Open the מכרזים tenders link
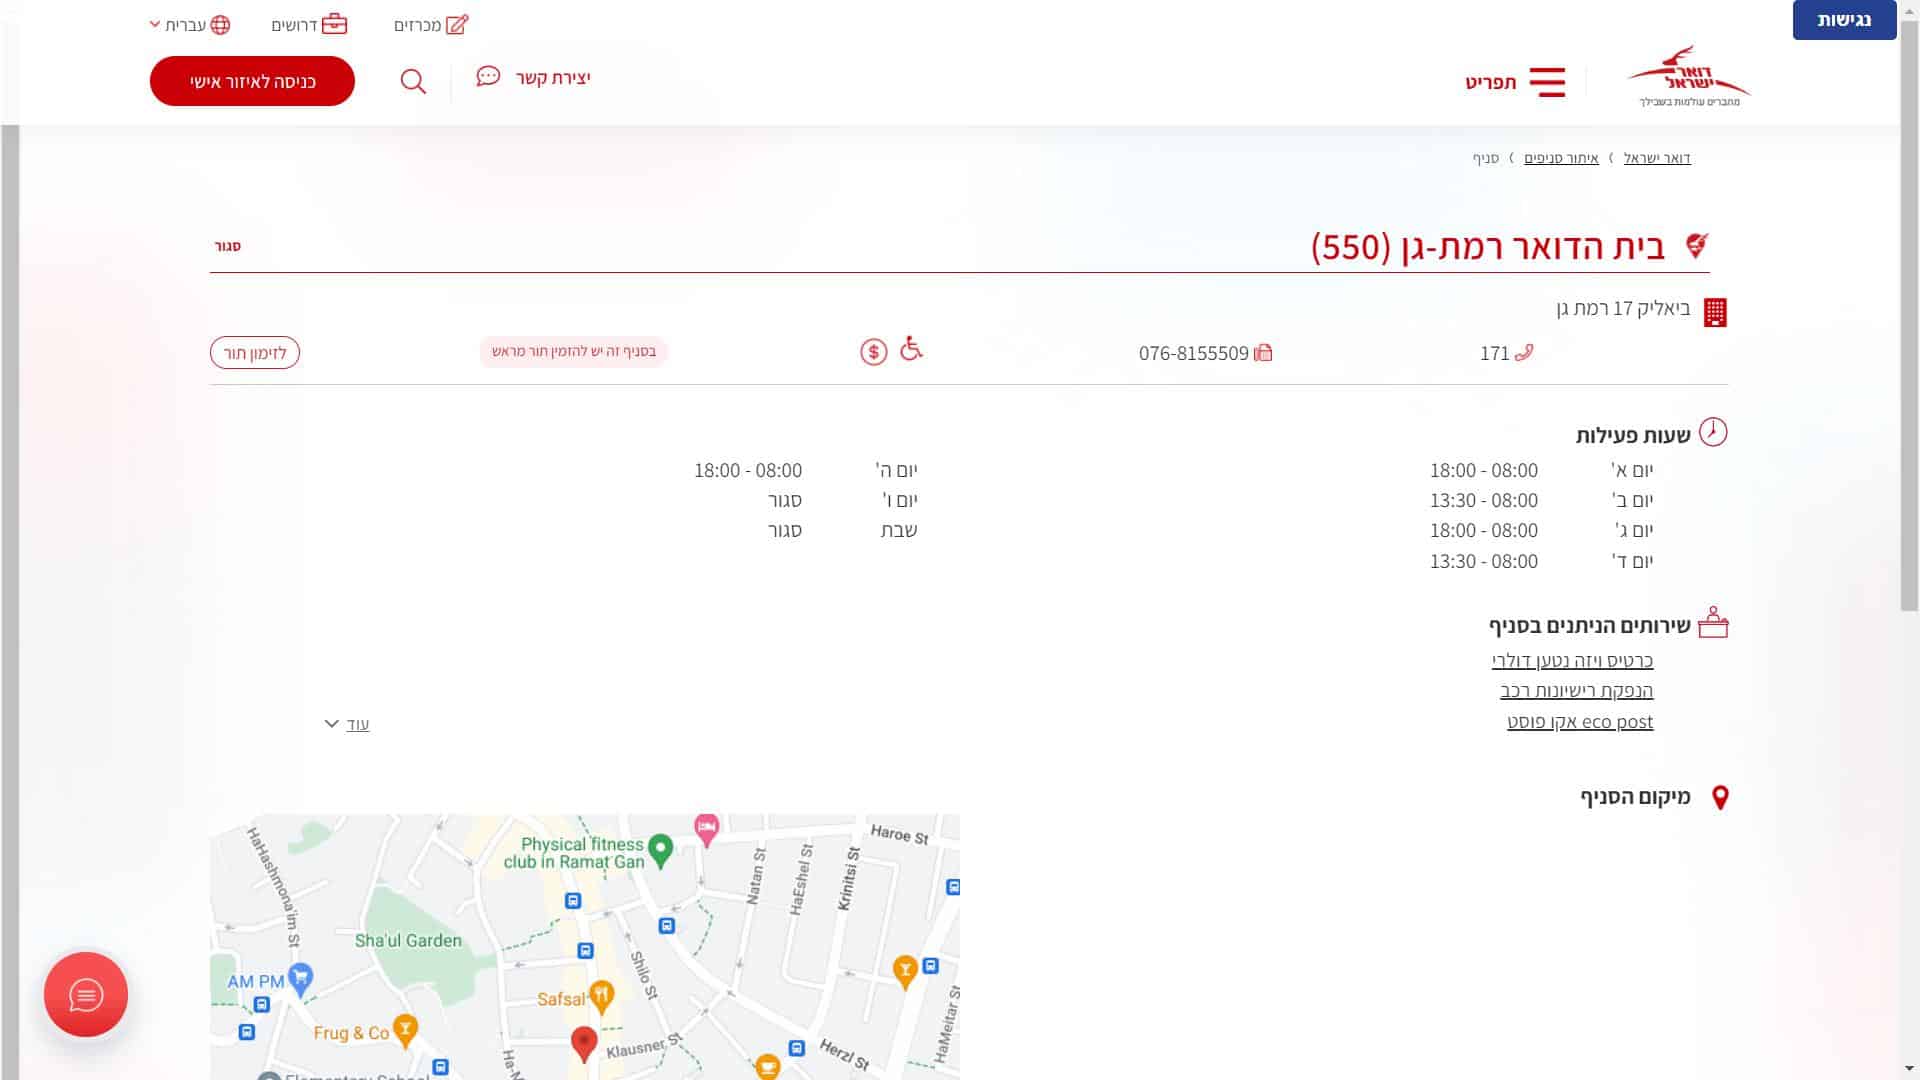Viewport: 1920px width, 1080px height. point(431,25)
